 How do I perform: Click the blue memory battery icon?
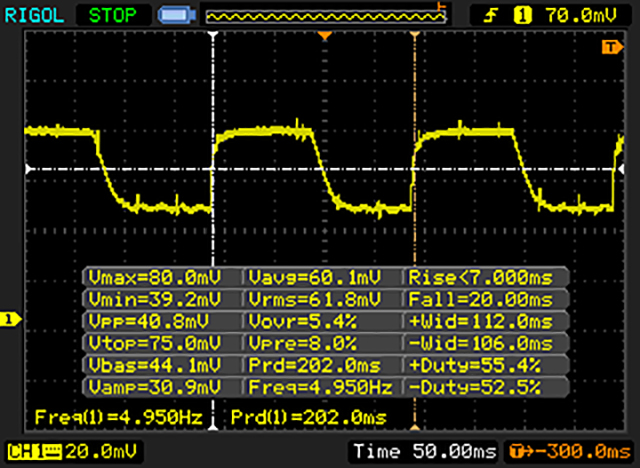[177, 16]
